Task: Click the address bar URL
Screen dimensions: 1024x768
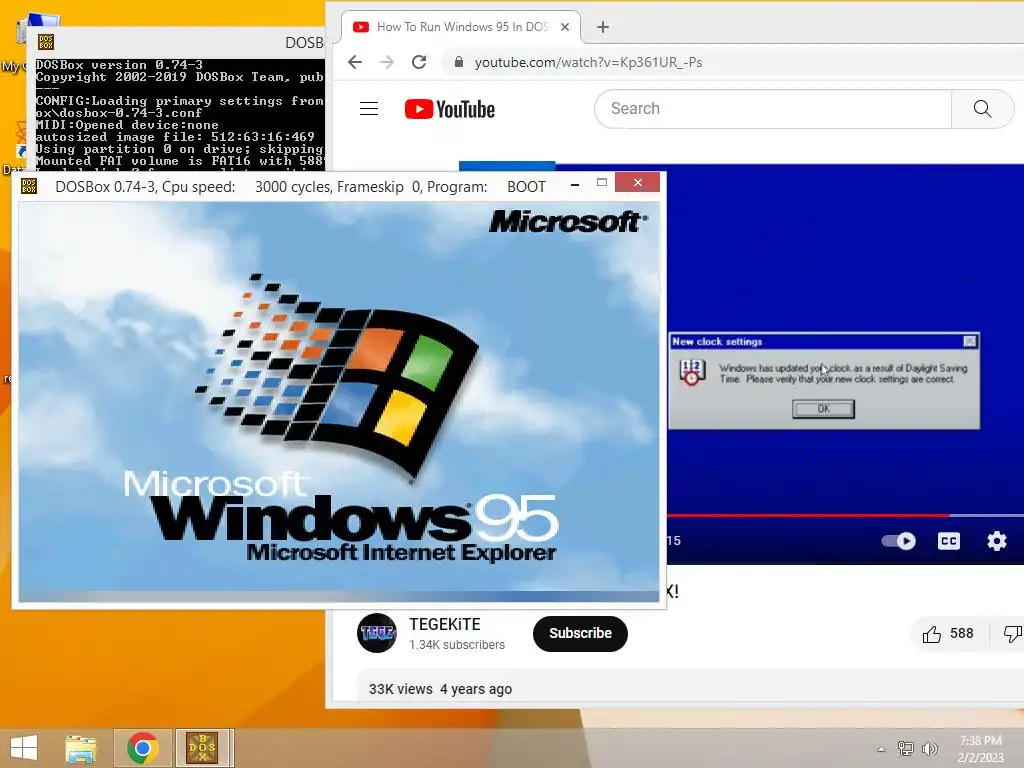Action: click(588, 62)
